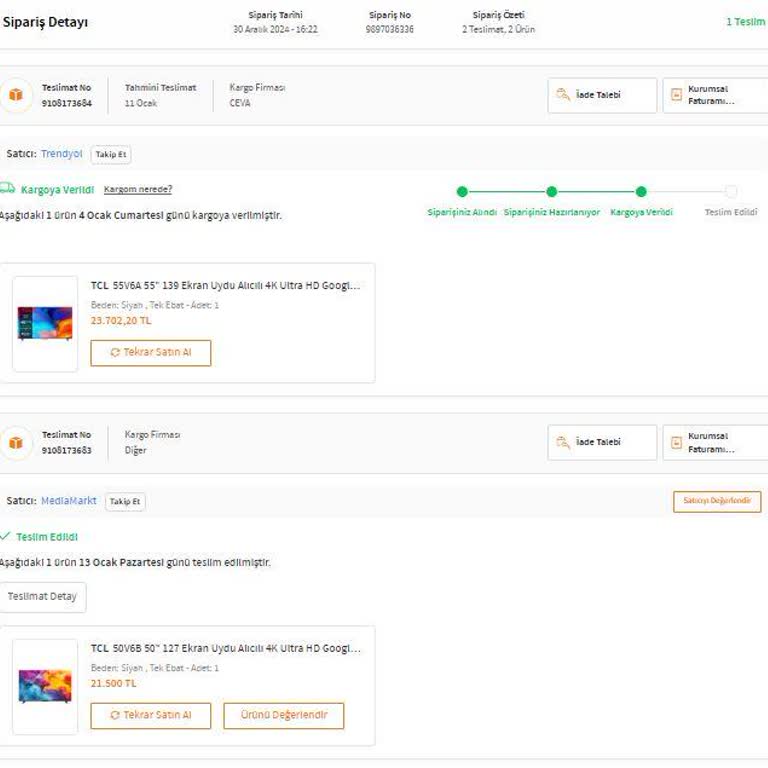This screenshot has height=768, width=768.
Task: Select the 2 Teslimat, 2 Ürün summary
Action: tap(499, 29)
